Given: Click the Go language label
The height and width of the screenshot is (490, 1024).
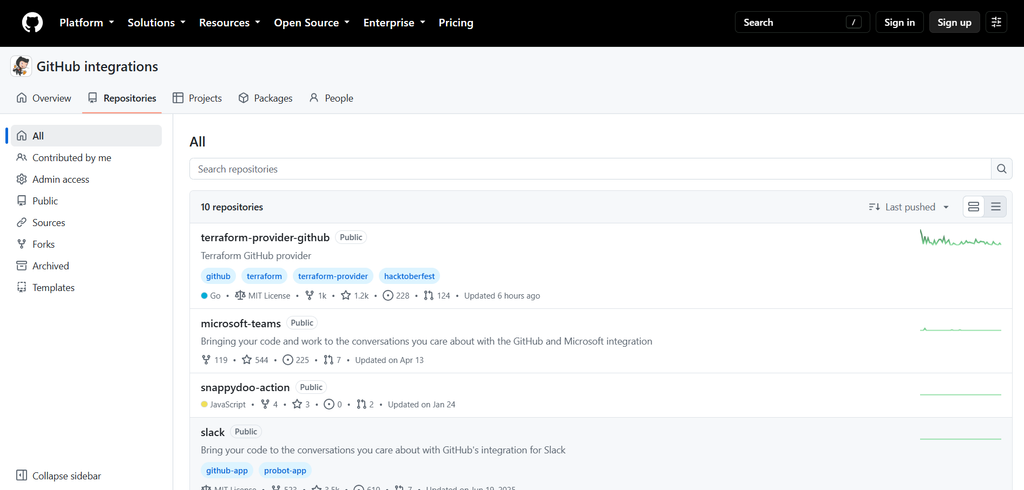Looking at the screenshot, I should click(x=211, y=296).
